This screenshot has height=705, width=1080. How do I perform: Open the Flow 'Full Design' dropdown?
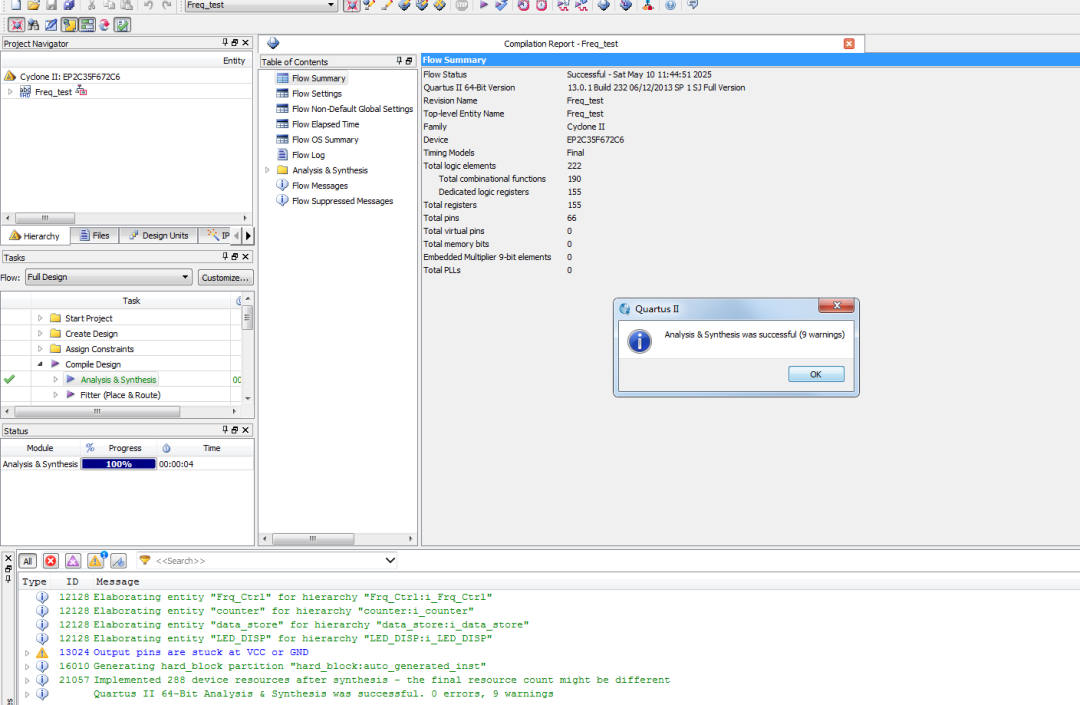point(108,277)
